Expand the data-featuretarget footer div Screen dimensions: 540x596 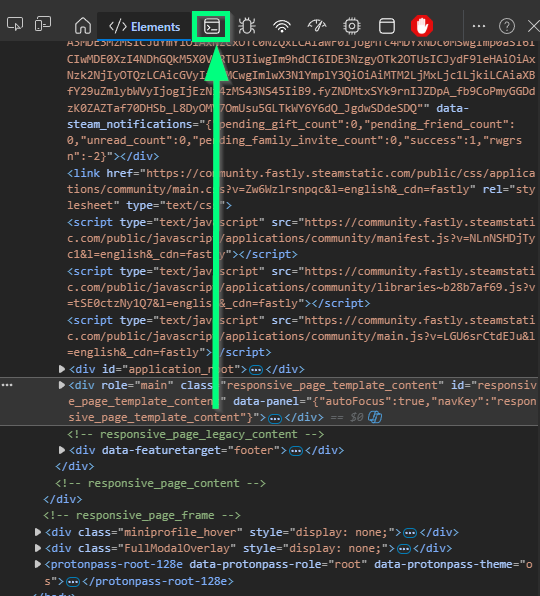pos(61,450)
